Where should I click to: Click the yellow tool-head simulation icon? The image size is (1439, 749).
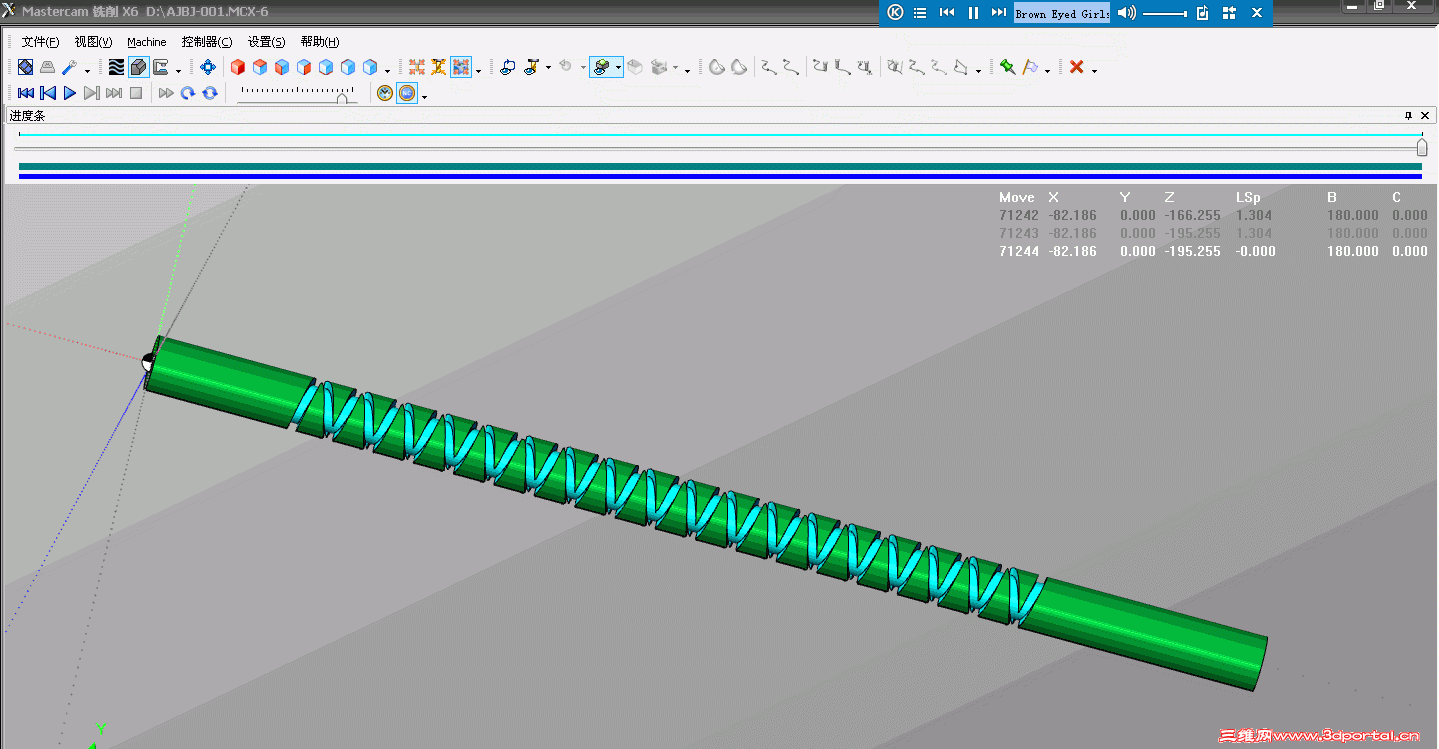[531, 67]
